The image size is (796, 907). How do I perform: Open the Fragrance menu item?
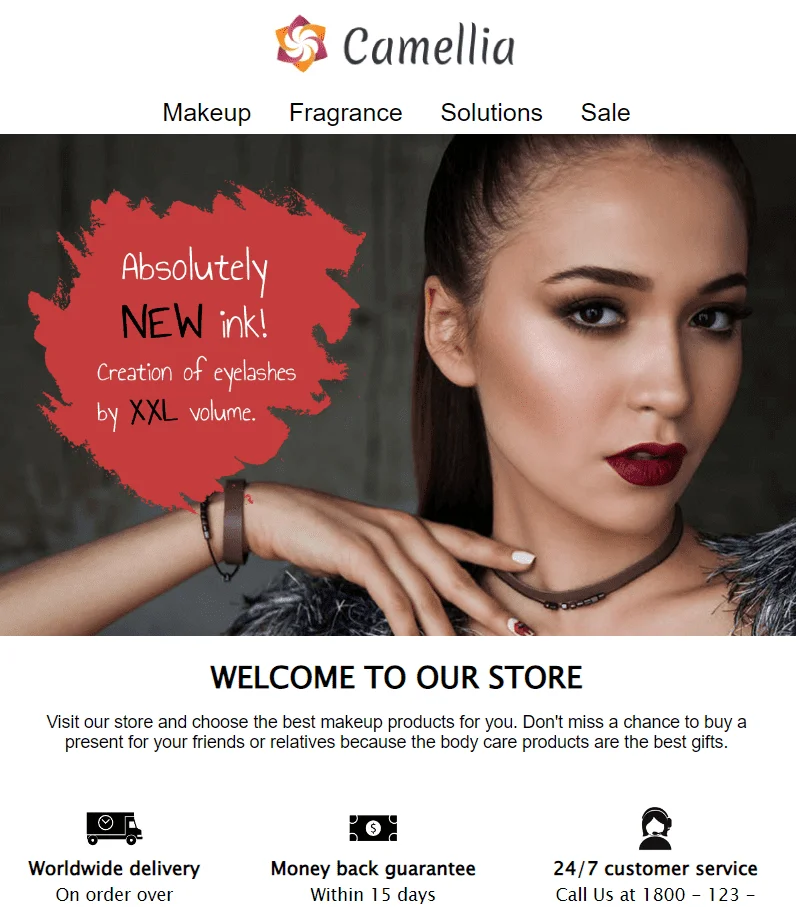345,112
